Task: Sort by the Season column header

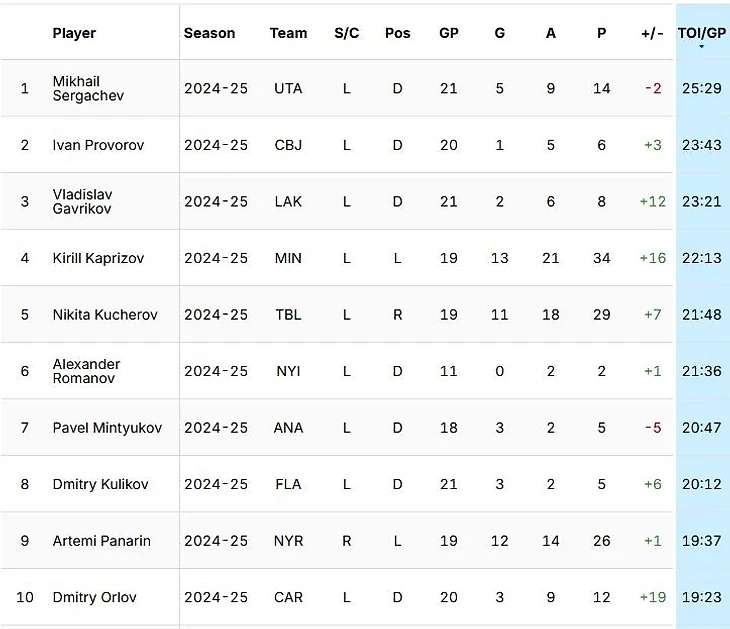Action: [209, 33]
